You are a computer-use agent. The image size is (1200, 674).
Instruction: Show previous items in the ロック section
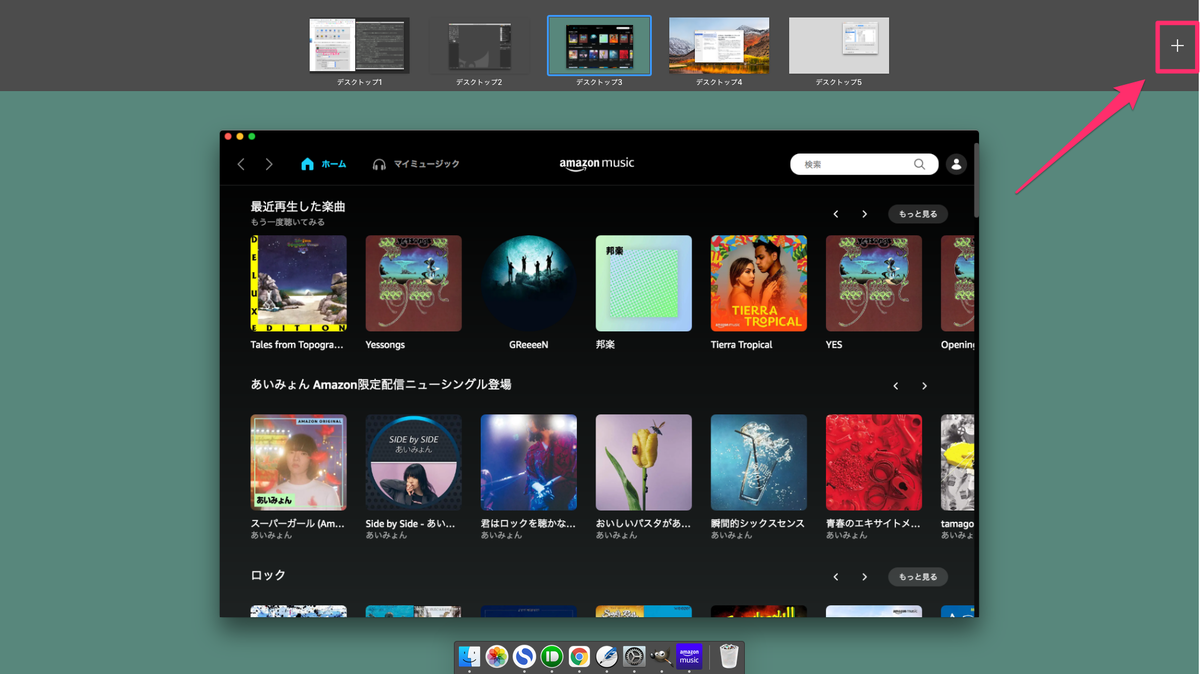[836, 577]
